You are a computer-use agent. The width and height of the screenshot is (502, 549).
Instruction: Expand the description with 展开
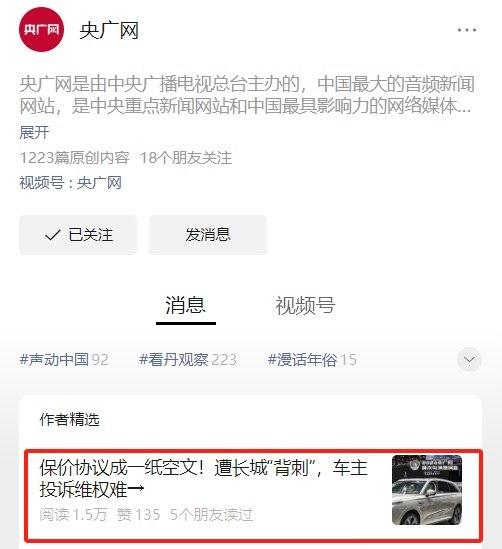coord(34,133)
